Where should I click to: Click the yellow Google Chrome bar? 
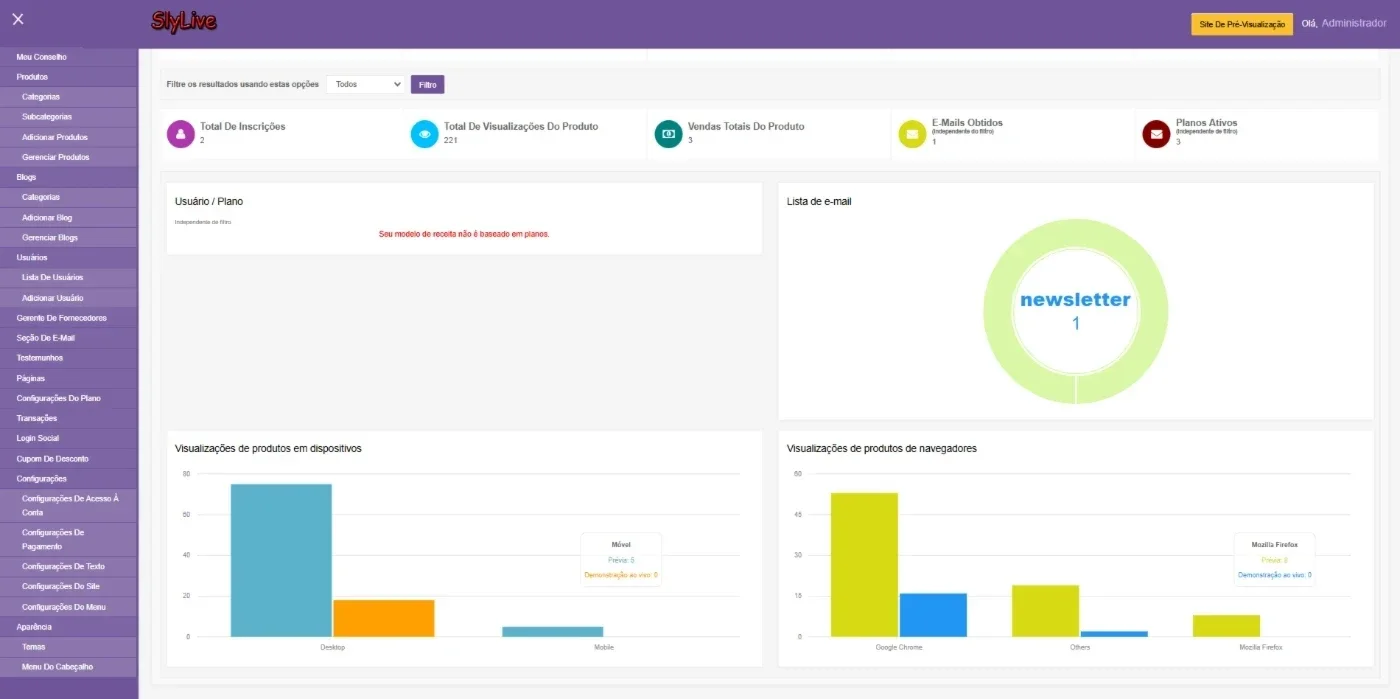[x=864, y=564]
